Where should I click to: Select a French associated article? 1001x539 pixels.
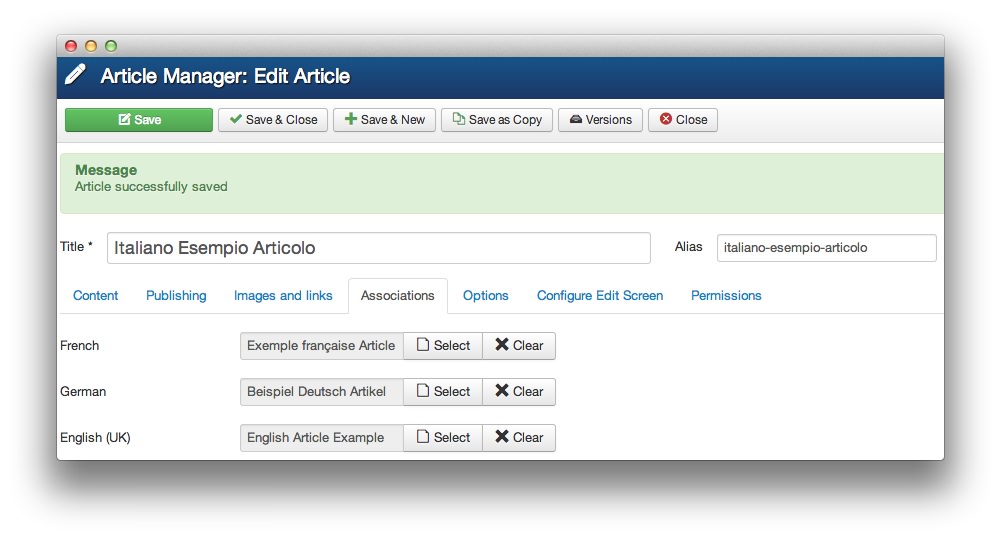(443, 346)
